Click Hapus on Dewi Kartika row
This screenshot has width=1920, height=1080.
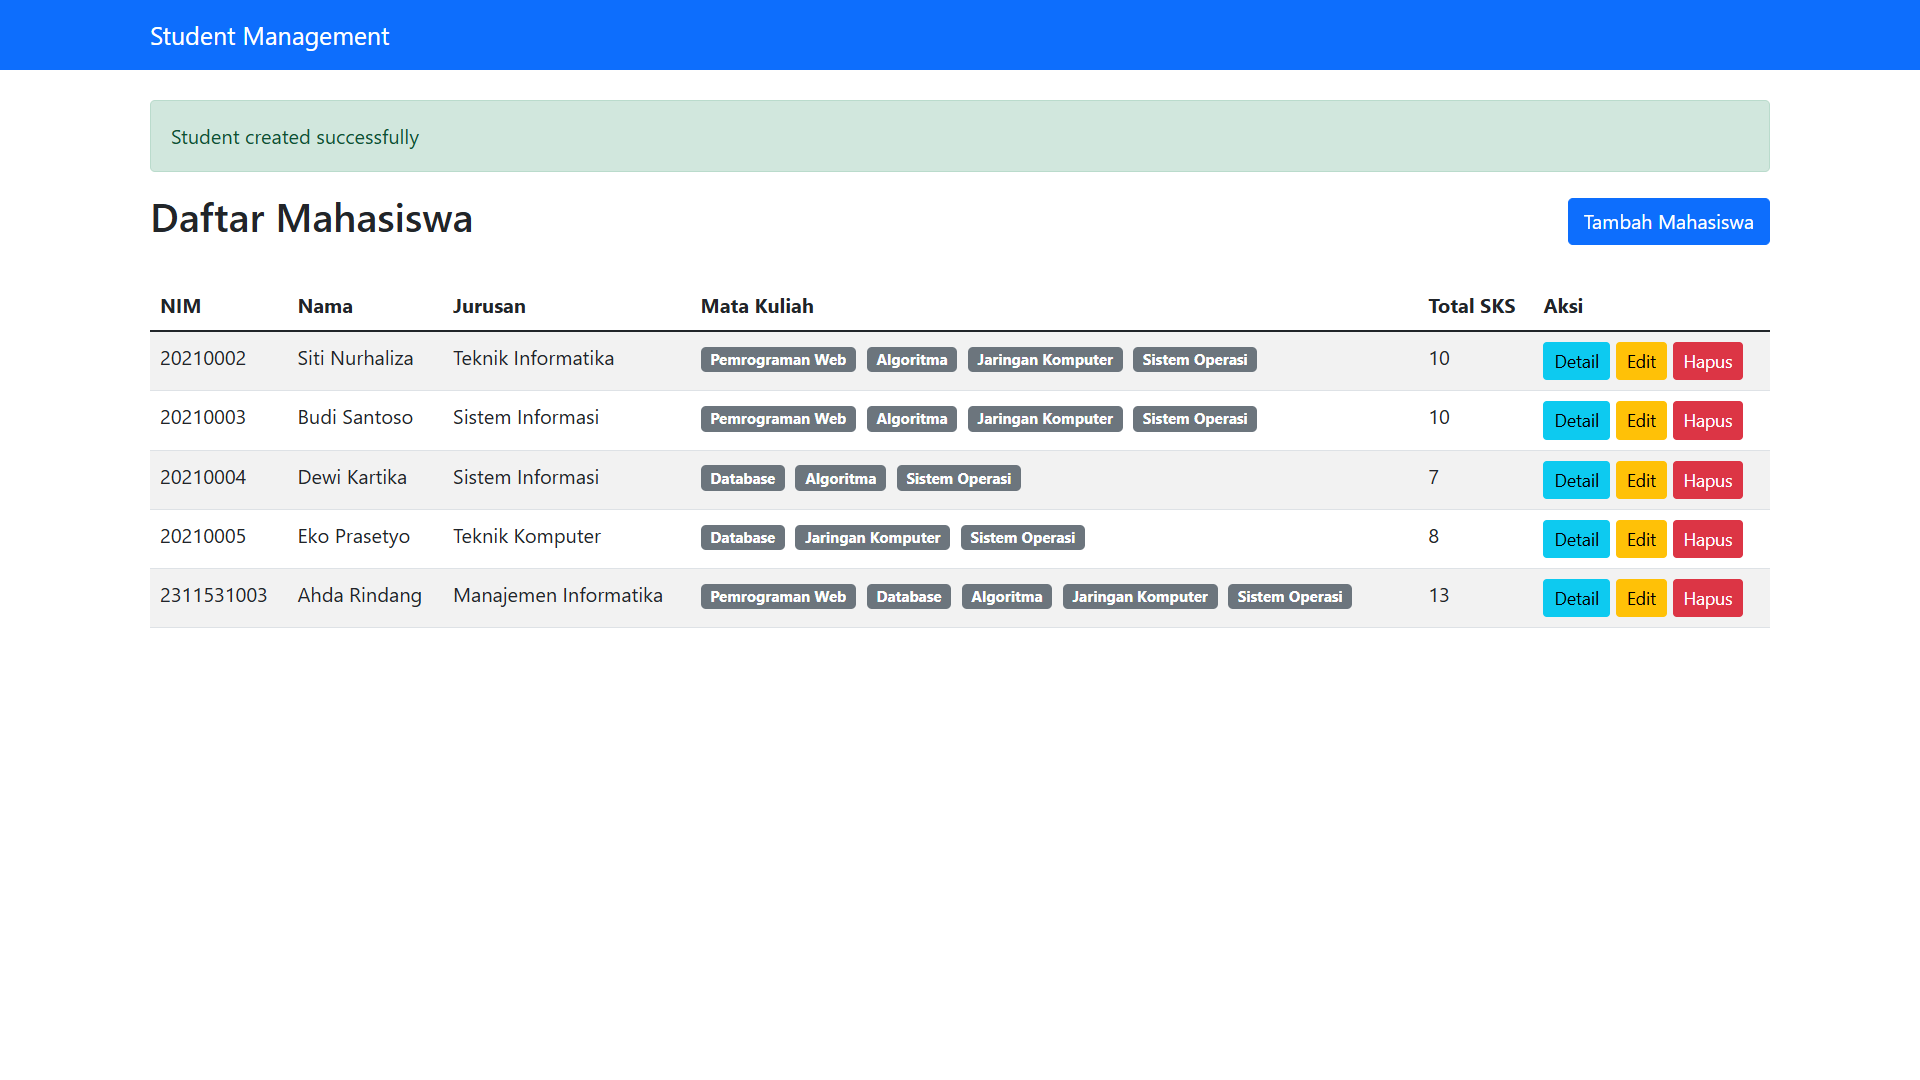(x=1707, y=481)
